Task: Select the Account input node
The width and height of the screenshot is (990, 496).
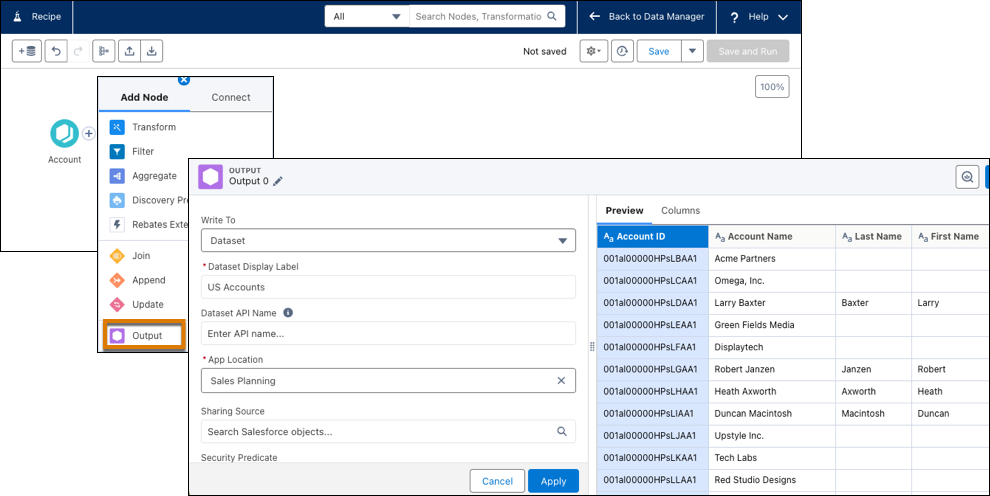Action: click(64, 134)
